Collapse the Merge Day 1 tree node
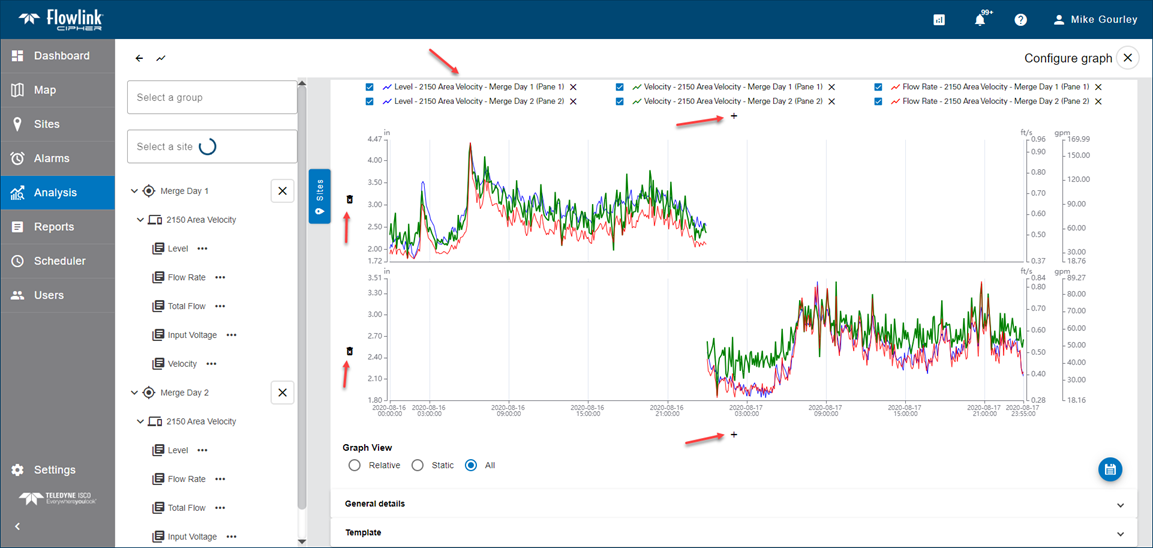Screen dimensions: 1153x548 (135, 191)
